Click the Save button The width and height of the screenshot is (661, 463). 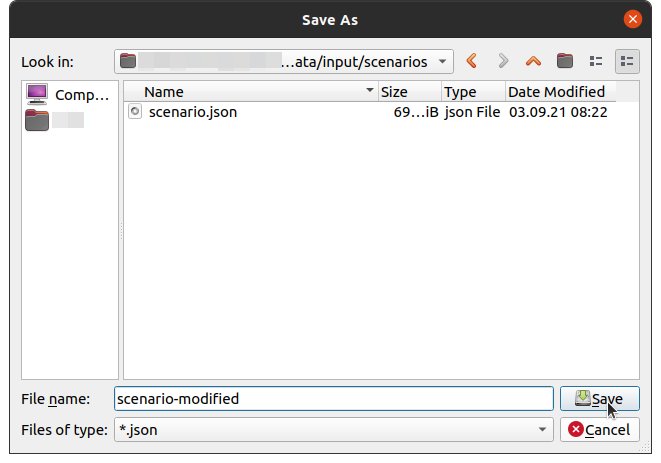pyautogui.click(x=599, y=399)
